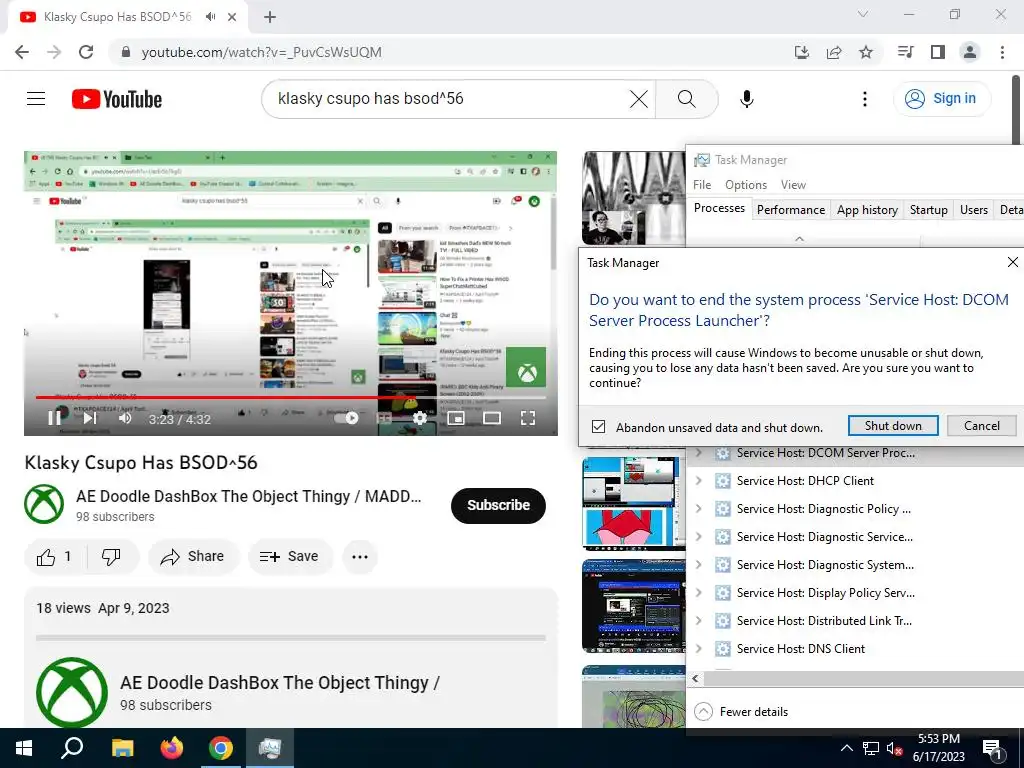Expand Service Host: Distributed Link row
1024x768 pixels.
pos(698,621)
